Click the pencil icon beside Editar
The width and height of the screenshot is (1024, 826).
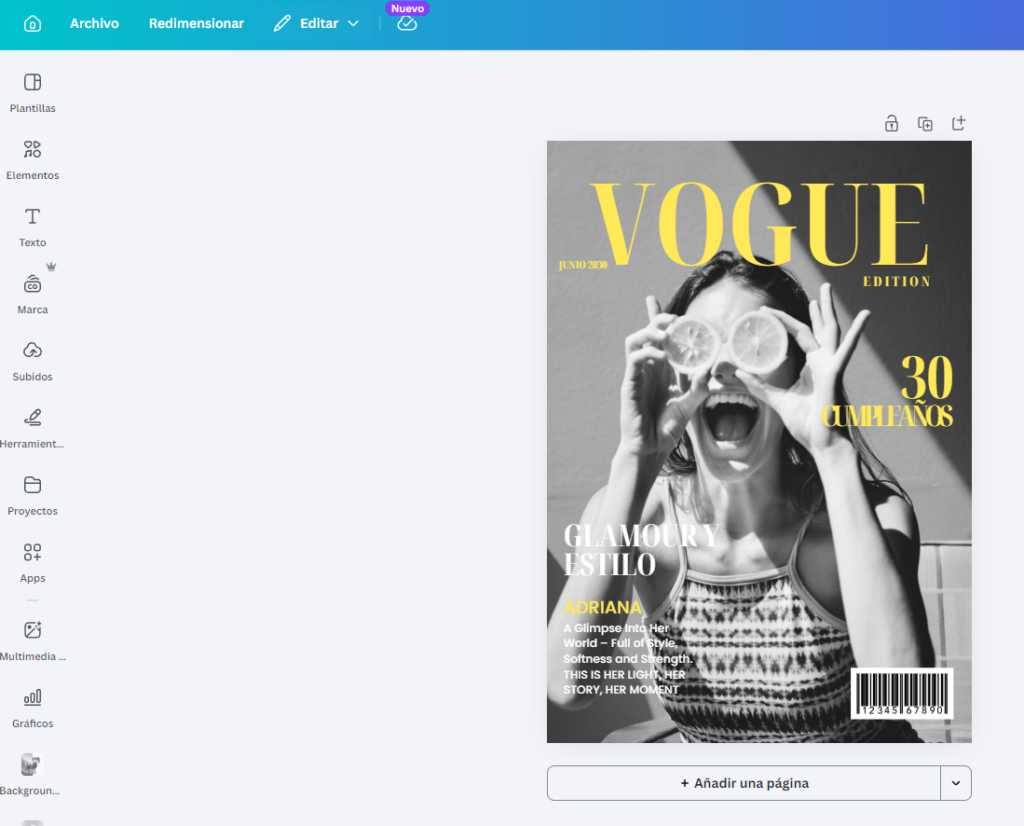(282, 24)
